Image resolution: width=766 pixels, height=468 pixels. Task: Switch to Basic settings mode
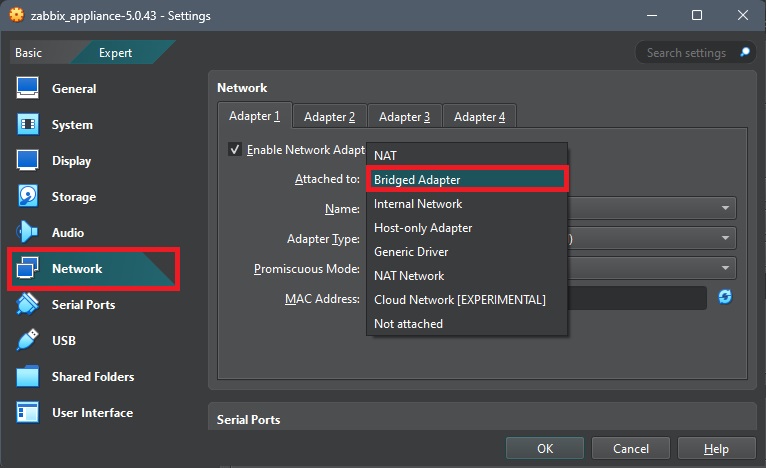pos(29,53)
